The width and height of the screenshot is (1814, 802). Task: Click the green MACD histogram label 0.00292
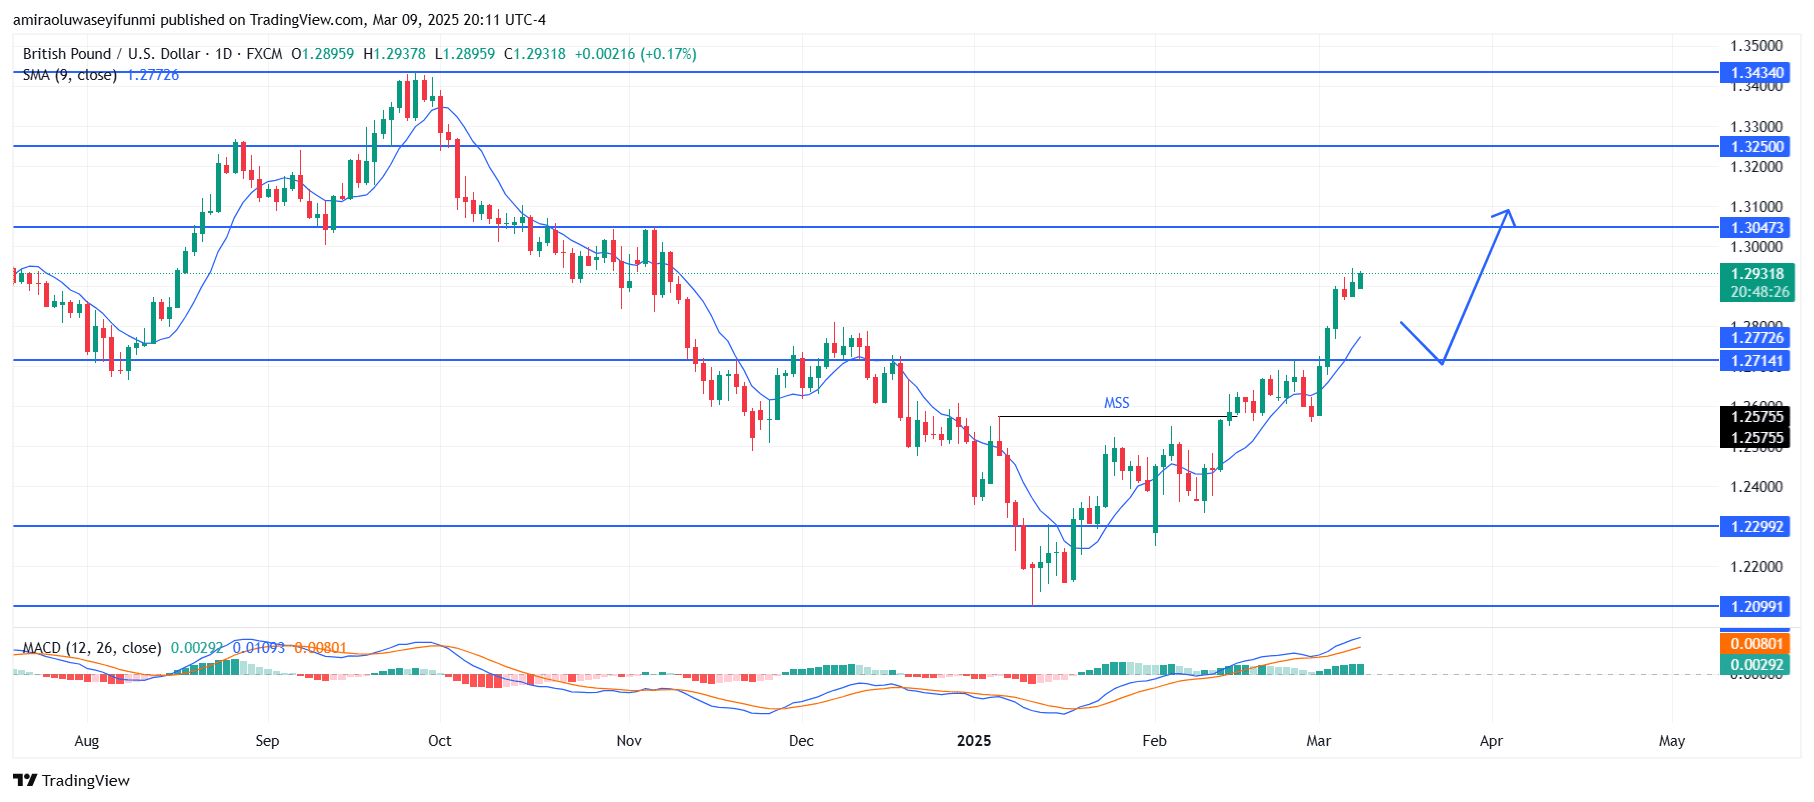coord(1755,665)
